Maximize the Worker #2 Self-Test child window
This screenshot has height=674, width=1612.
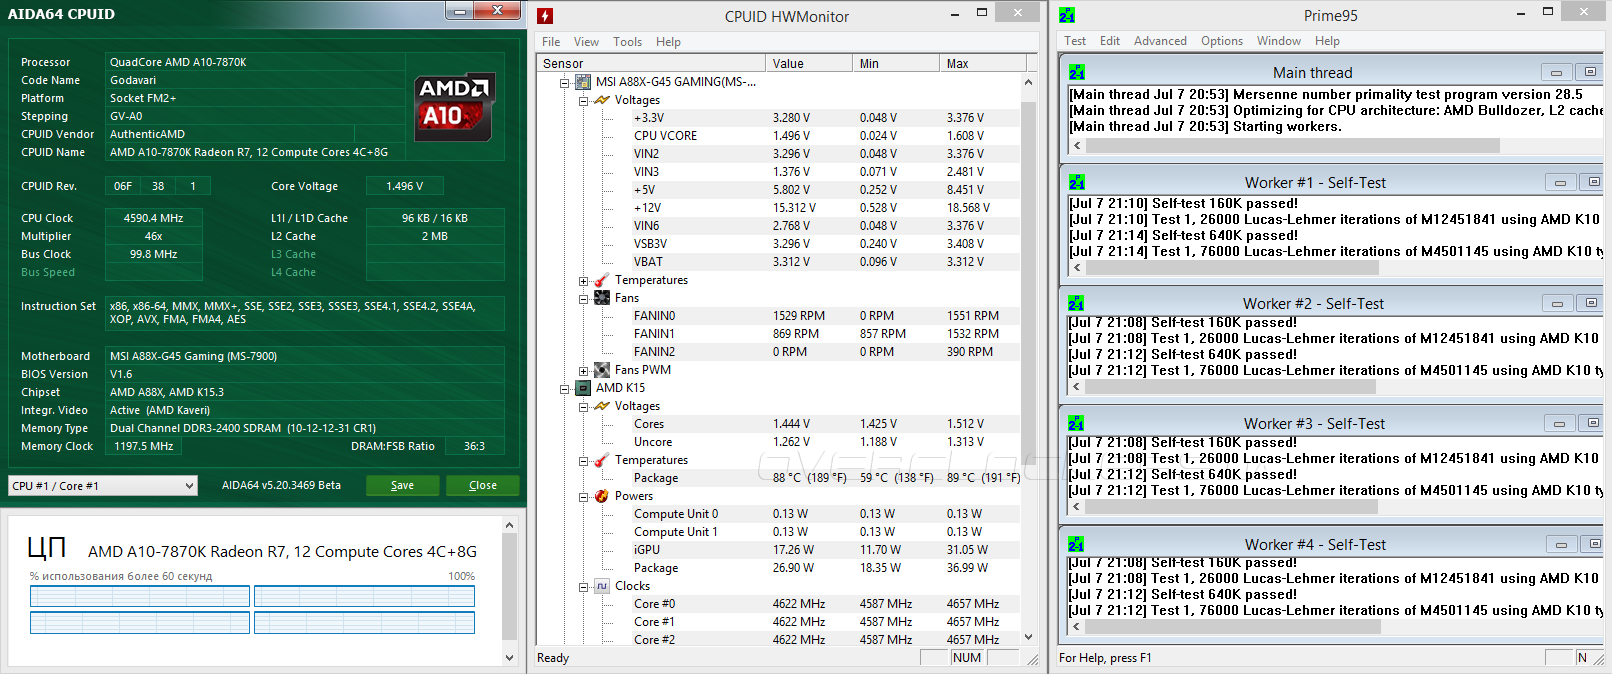click(x=1590, y=303)
